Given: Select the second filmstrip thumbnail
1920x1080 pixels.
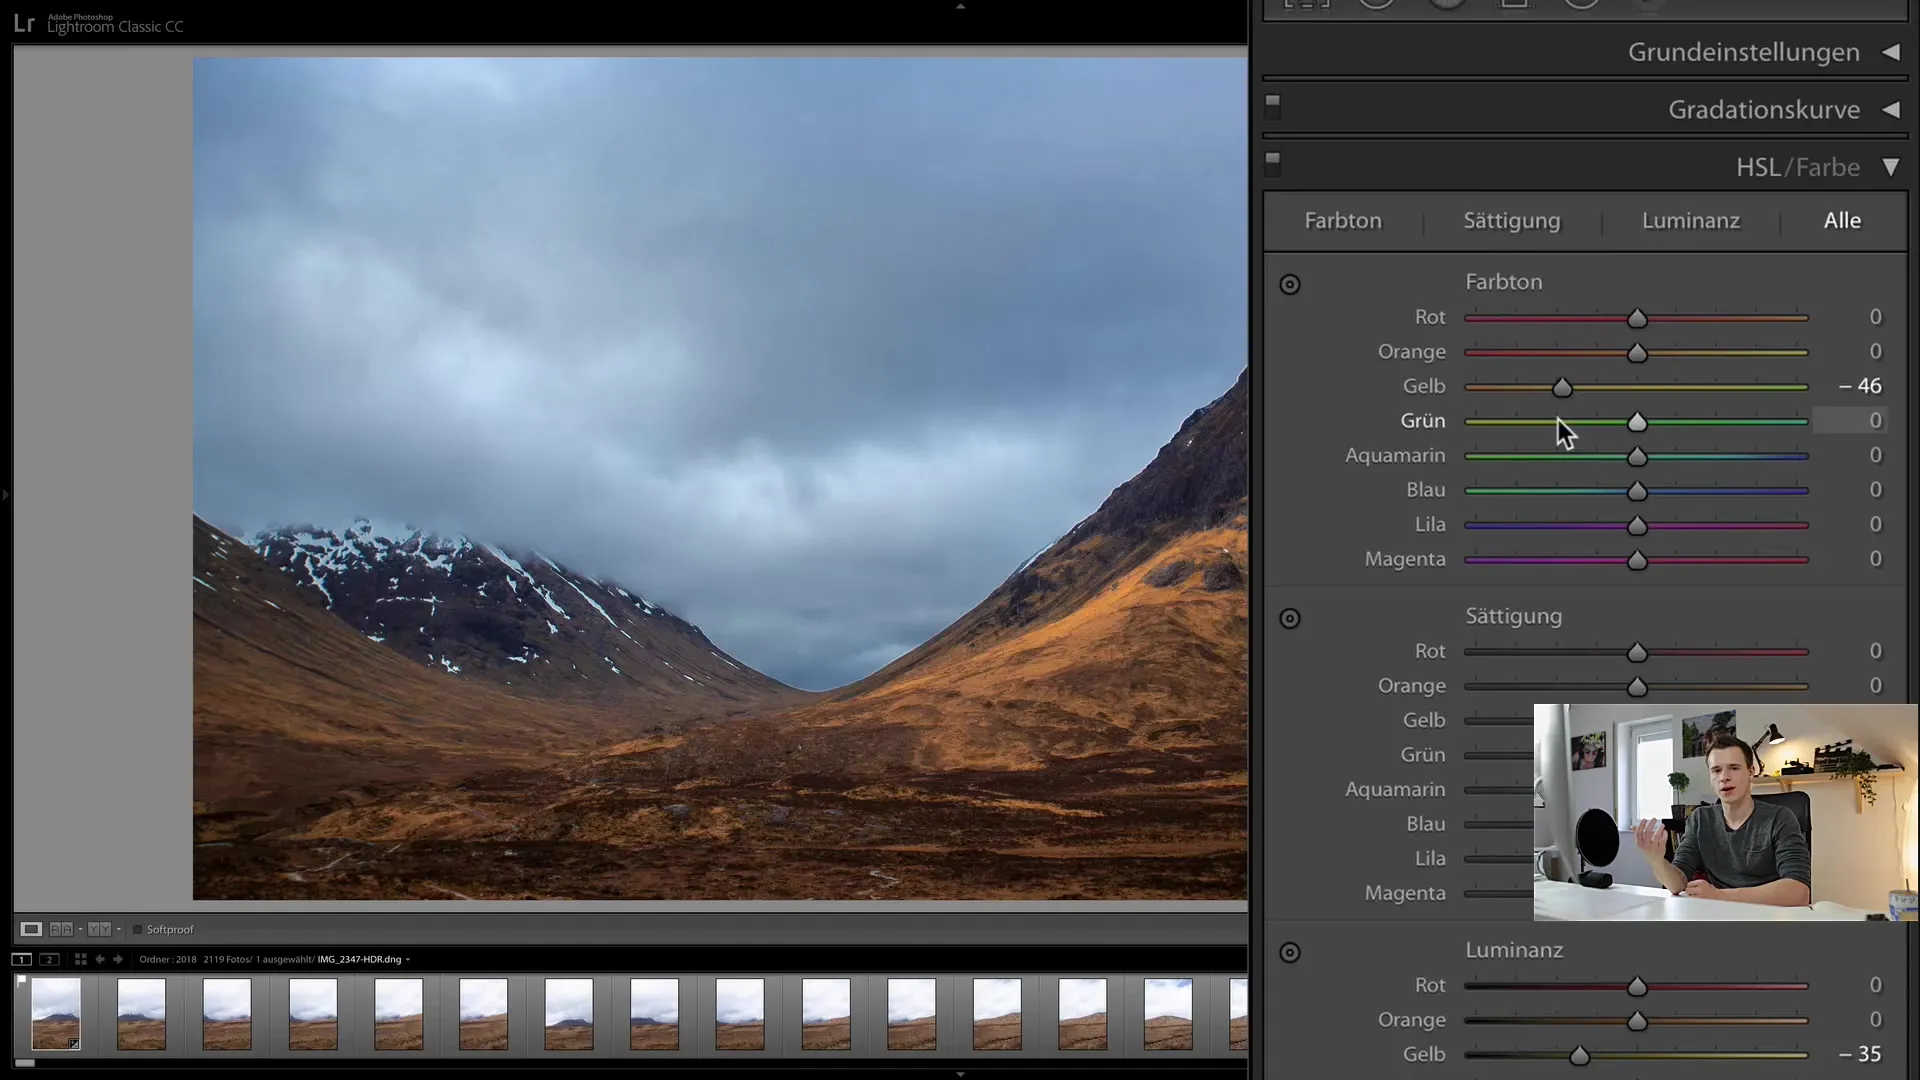Looking at the screenshot, I should tap(141, 1014).
